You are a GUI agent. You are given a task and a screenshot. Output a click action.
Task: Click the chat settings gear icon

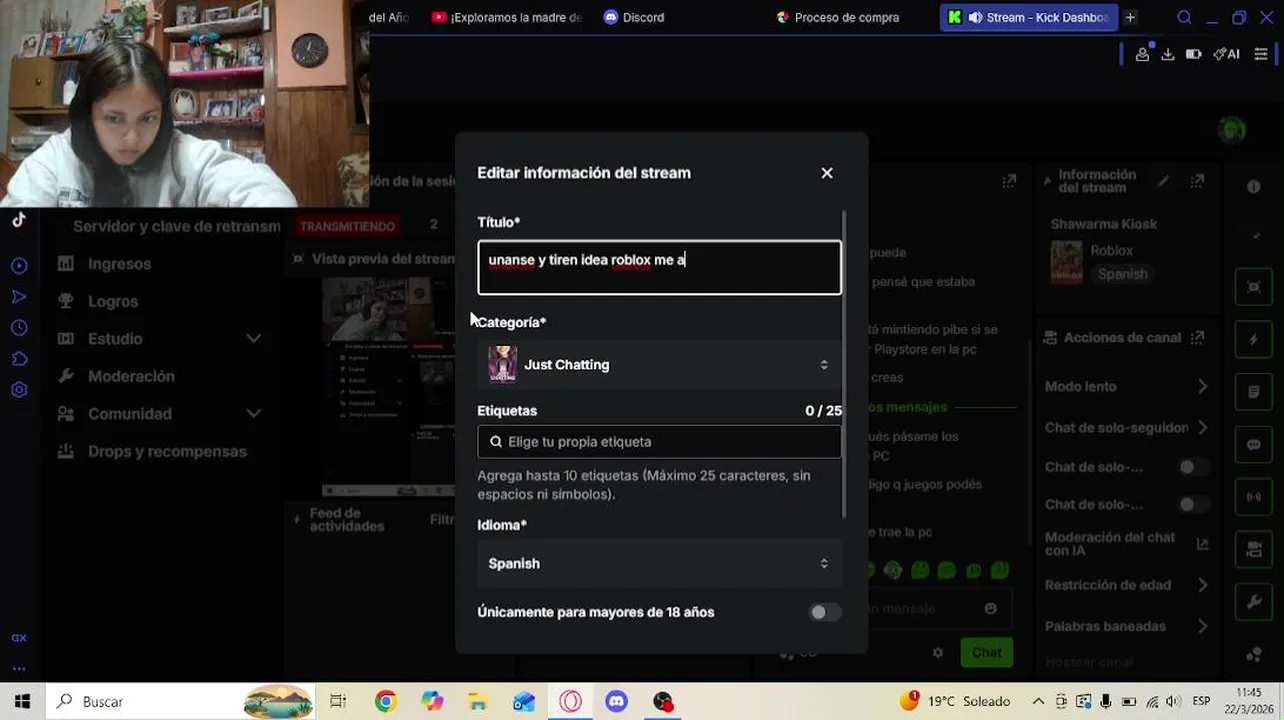click(937, 652)
